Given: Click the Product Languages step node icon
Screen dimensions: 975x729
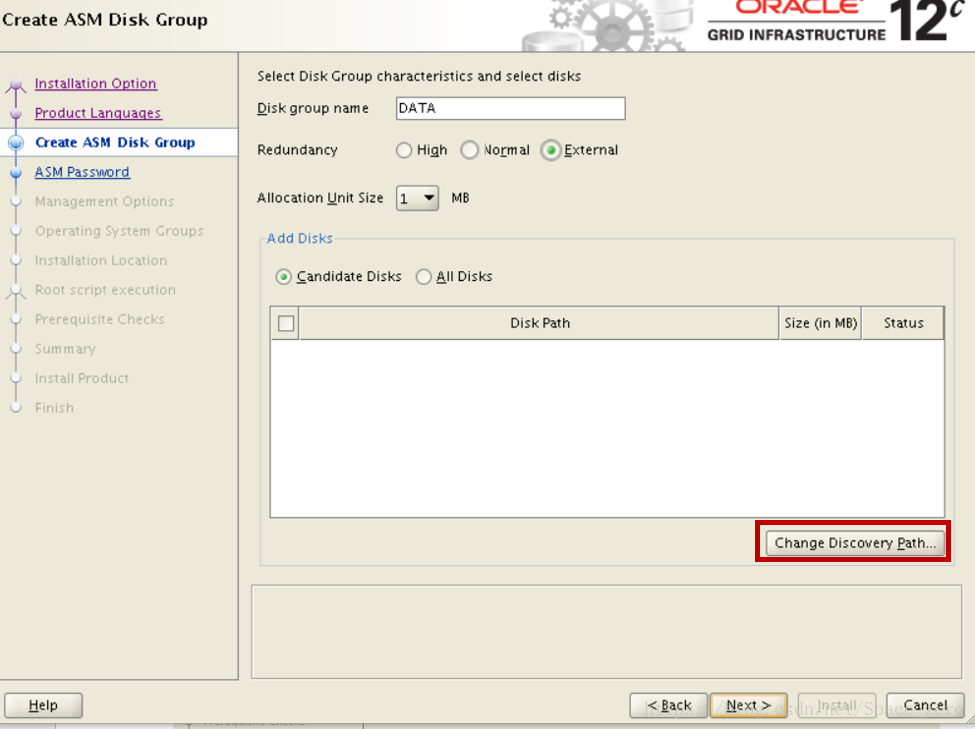Looking at the screenshot, I should pos(16,114).
